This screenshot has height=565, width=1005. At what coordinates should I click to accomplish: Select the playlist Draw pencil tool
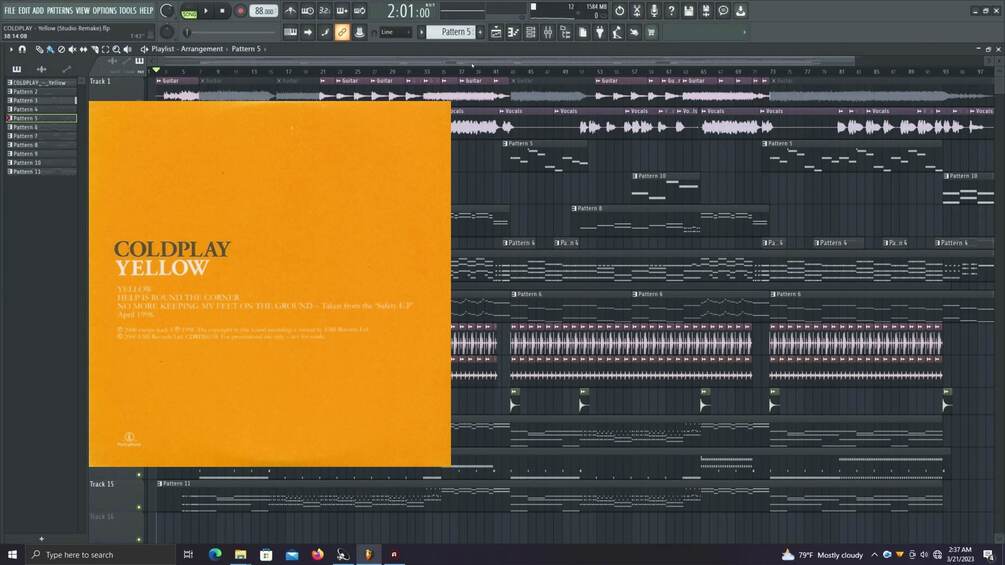[x=39, y=49]
